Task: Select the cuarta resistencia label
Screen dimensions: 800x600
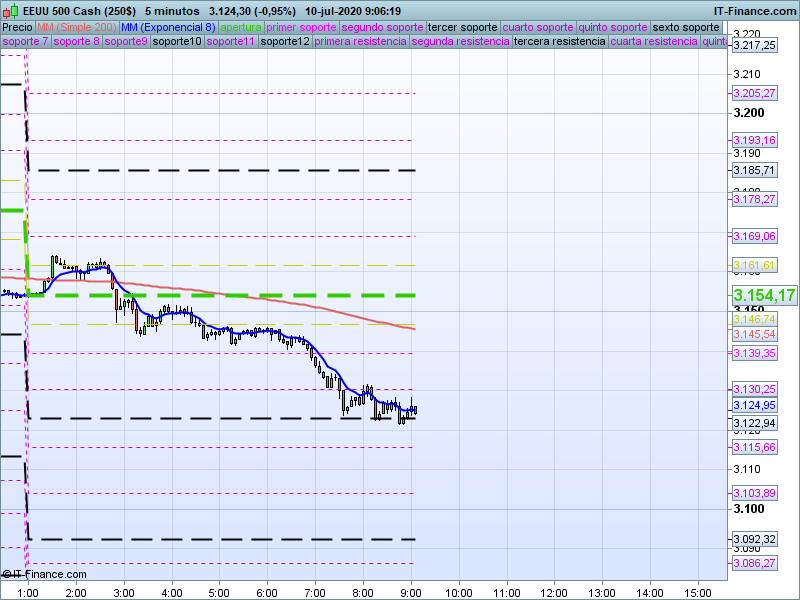Action: pos(654,42)
